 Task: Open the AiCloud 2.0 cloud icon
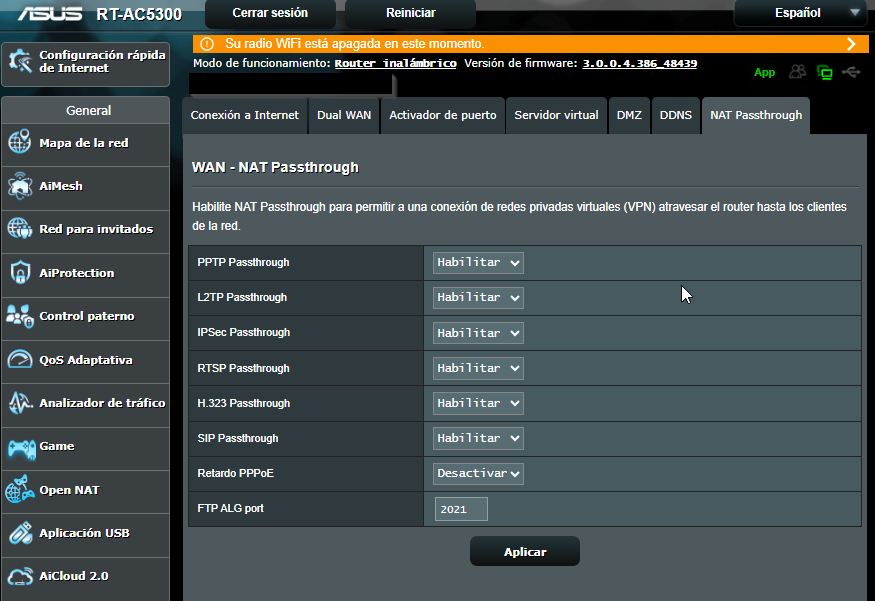click(20, 576)
